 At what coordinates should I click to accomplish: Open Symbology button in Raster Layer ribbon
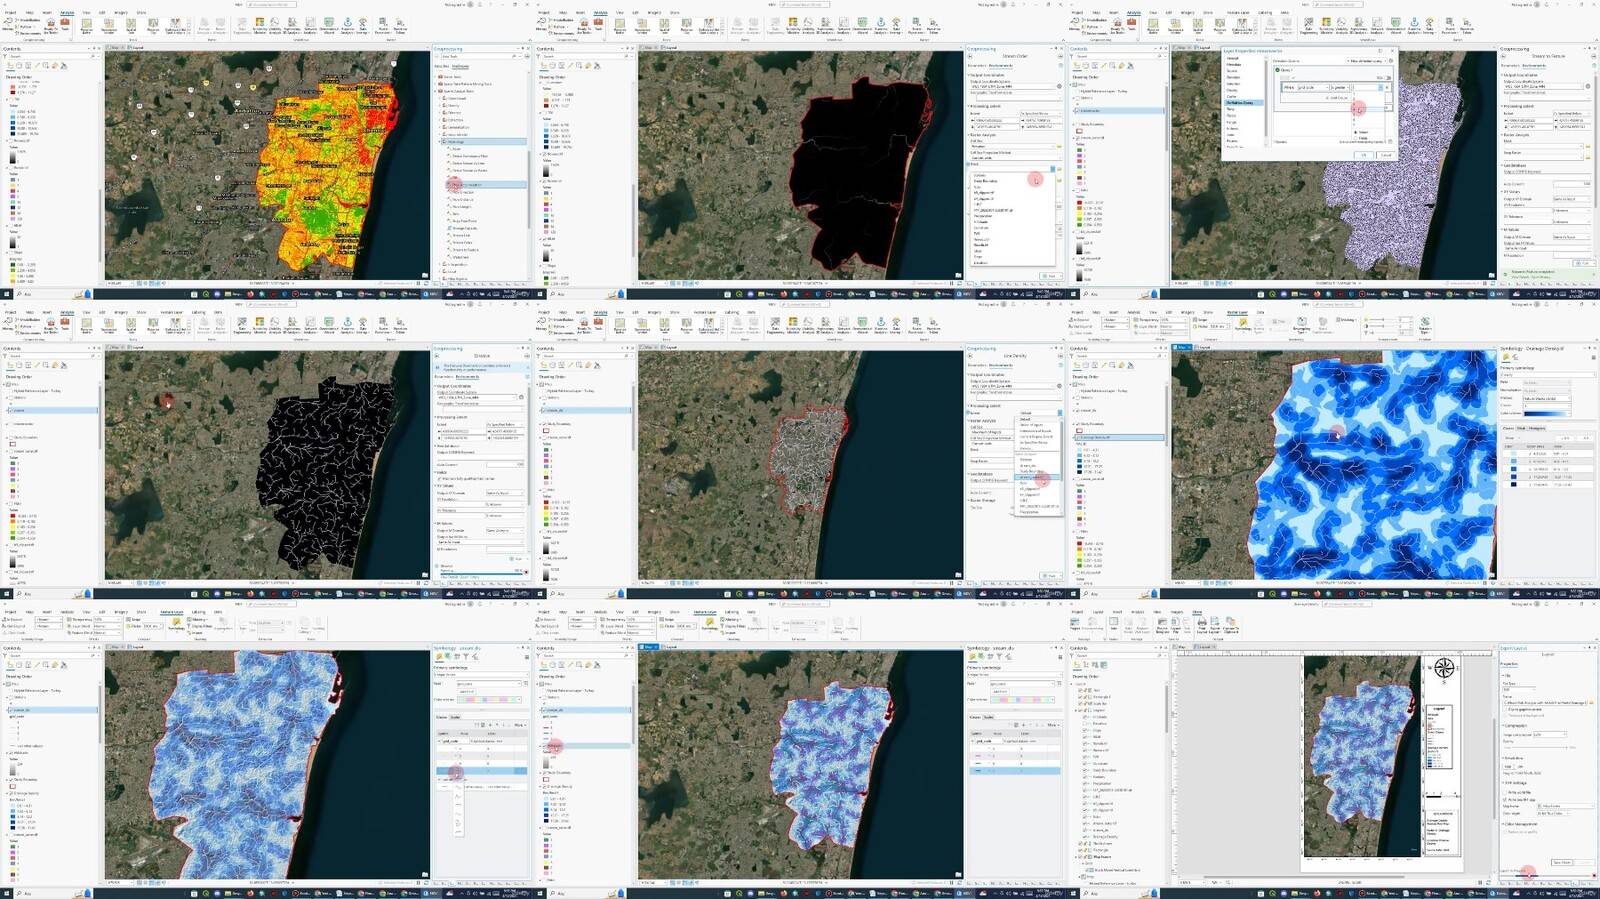tap(1243, 324)
